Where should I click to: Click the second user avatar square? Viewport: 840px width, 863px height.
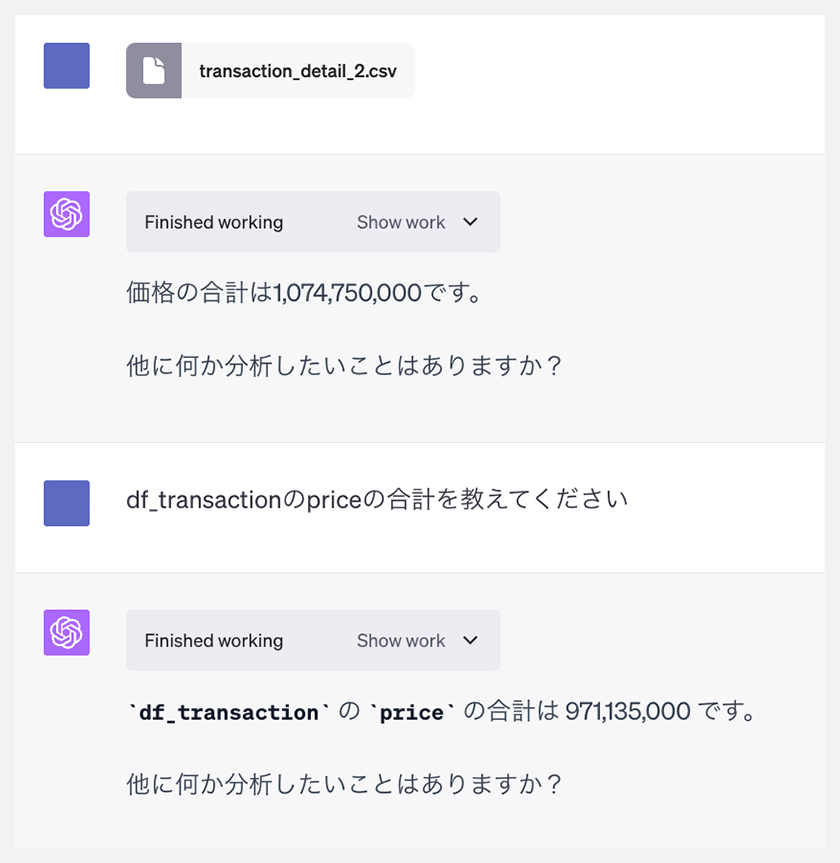pos(67,503)
